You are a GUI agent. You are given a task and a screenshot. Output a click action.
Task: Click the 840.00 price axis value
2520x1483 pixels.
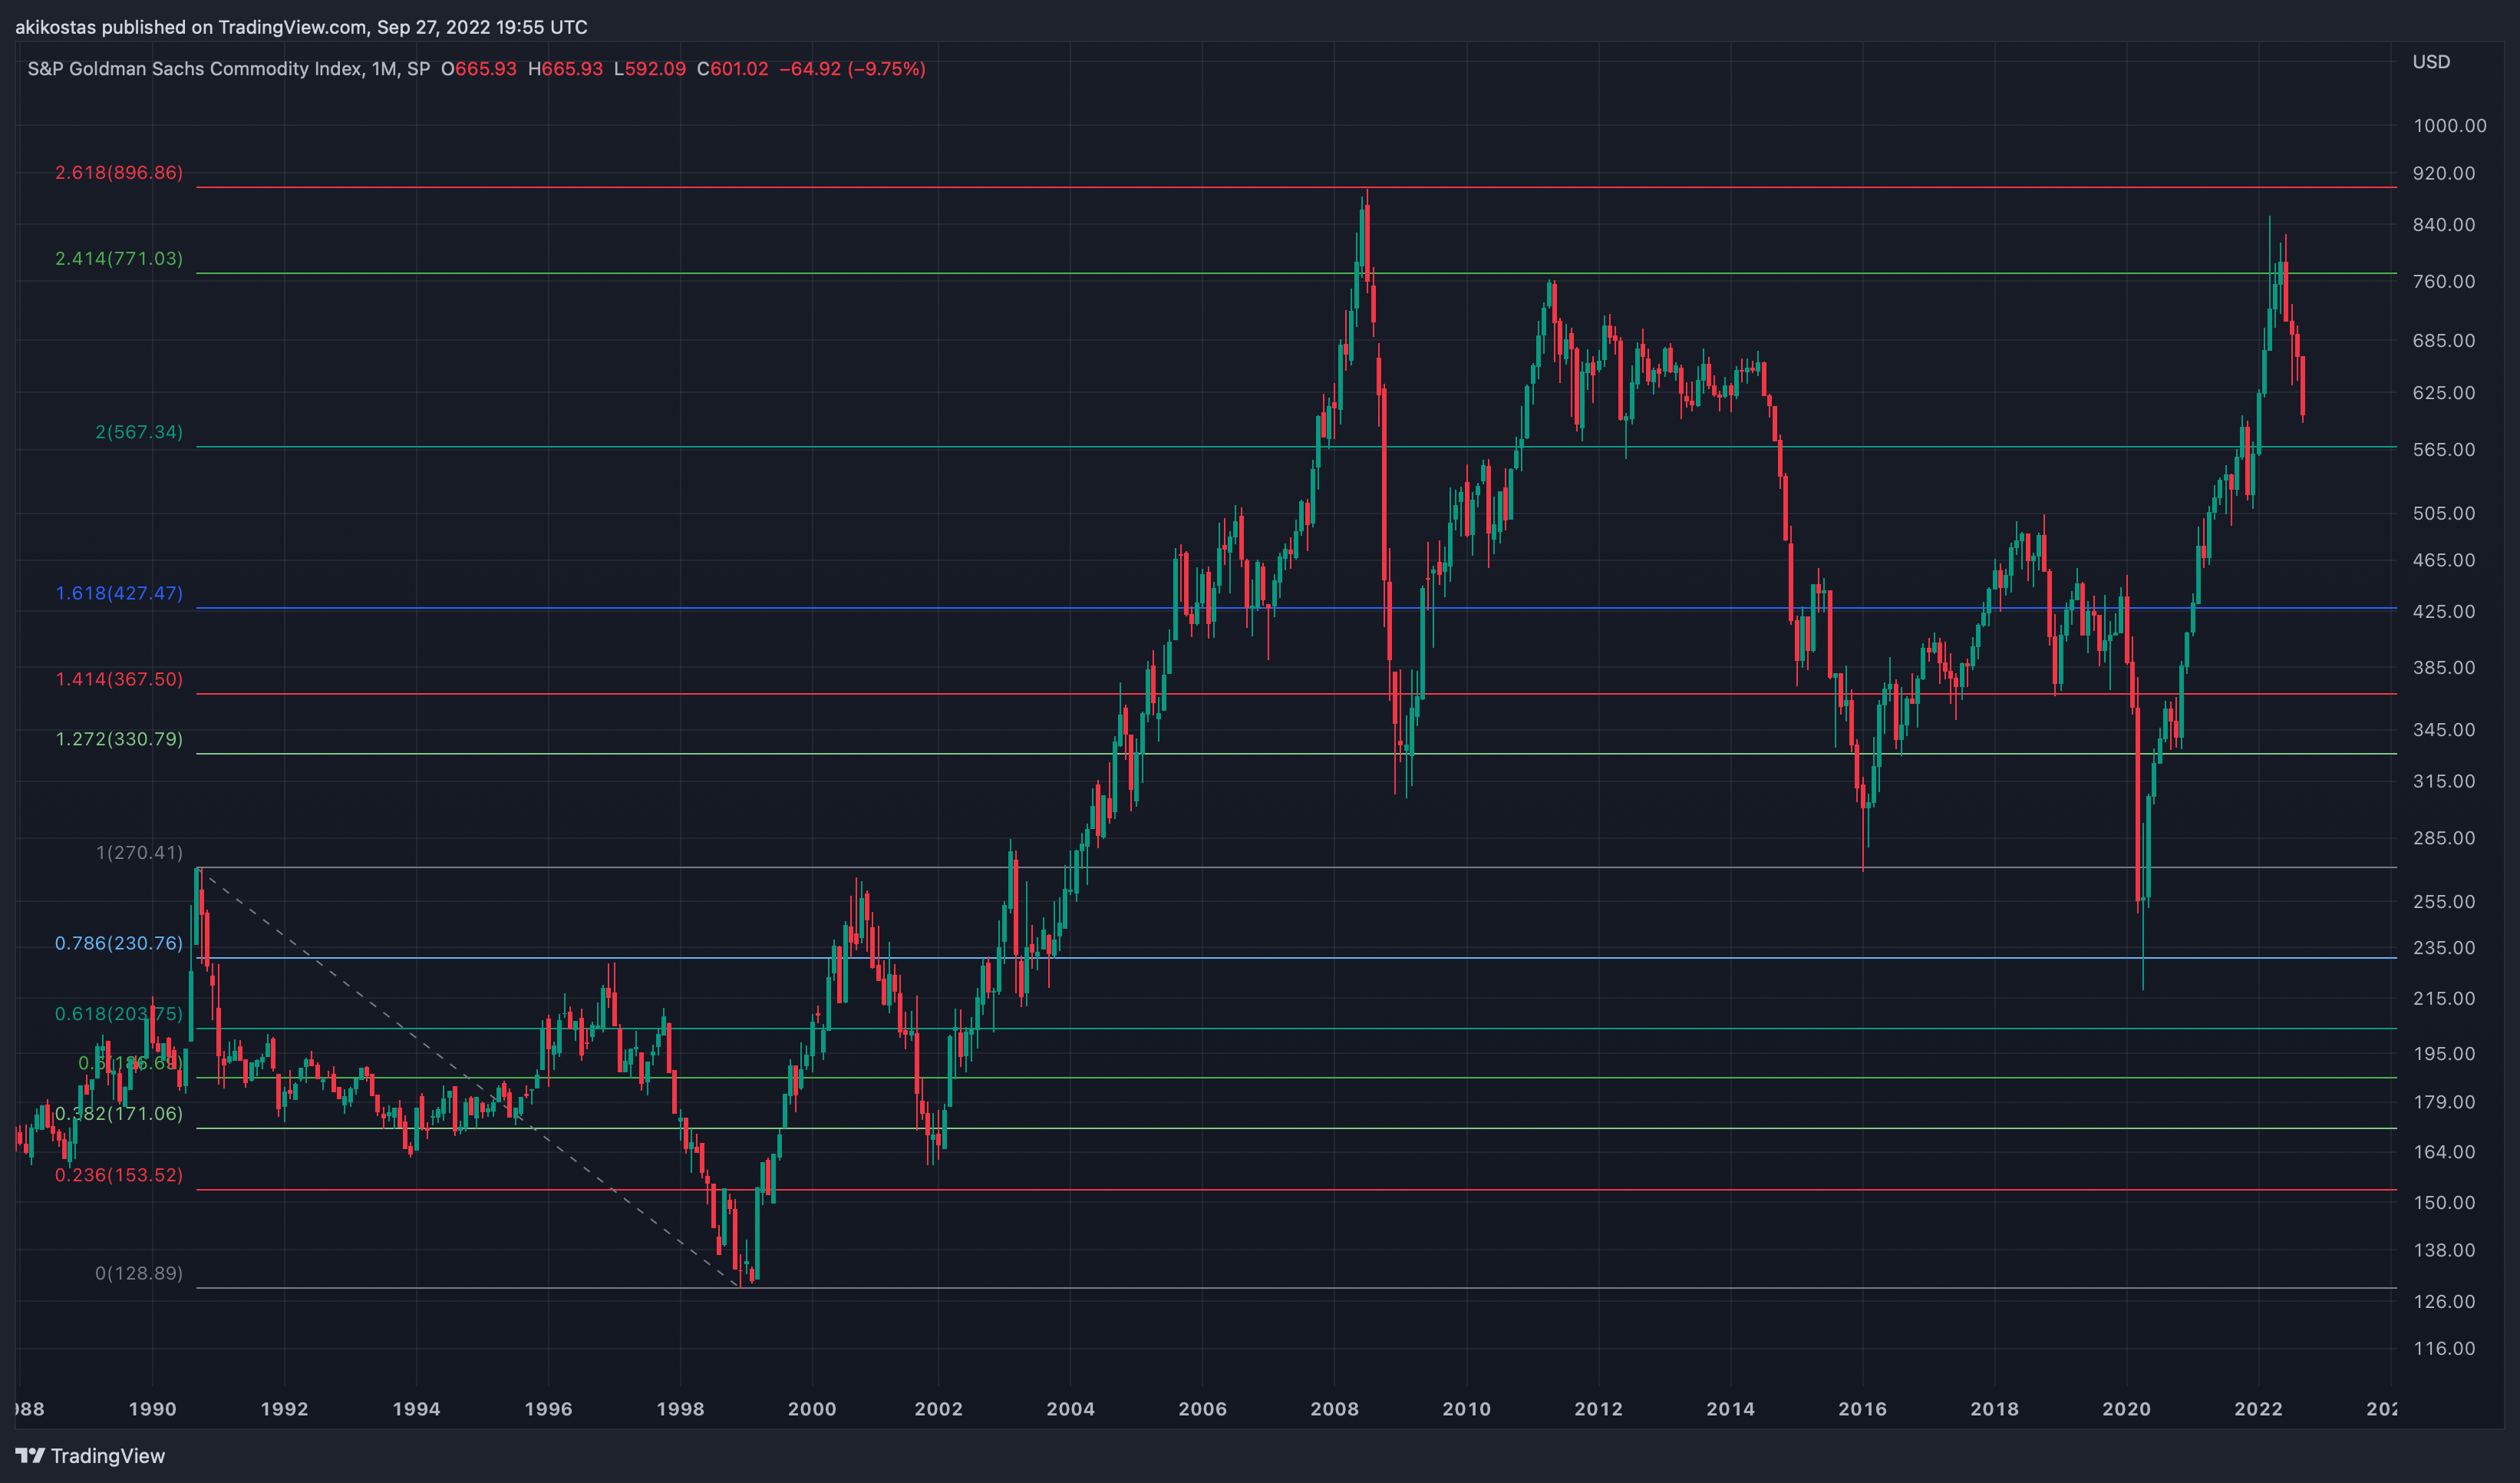[2444, 225]
